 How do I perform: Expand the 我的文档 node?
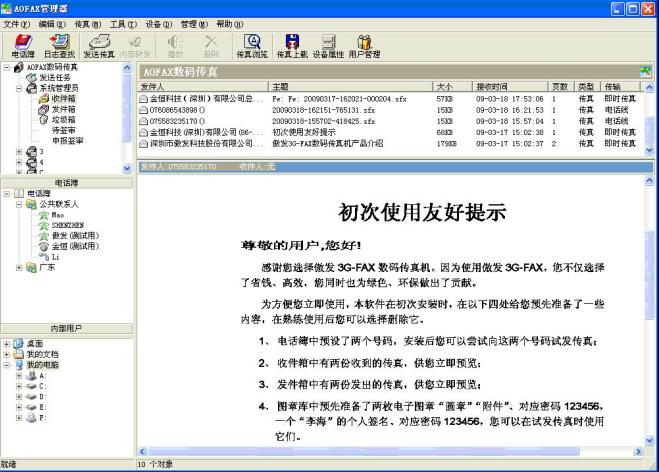(7, 354)
